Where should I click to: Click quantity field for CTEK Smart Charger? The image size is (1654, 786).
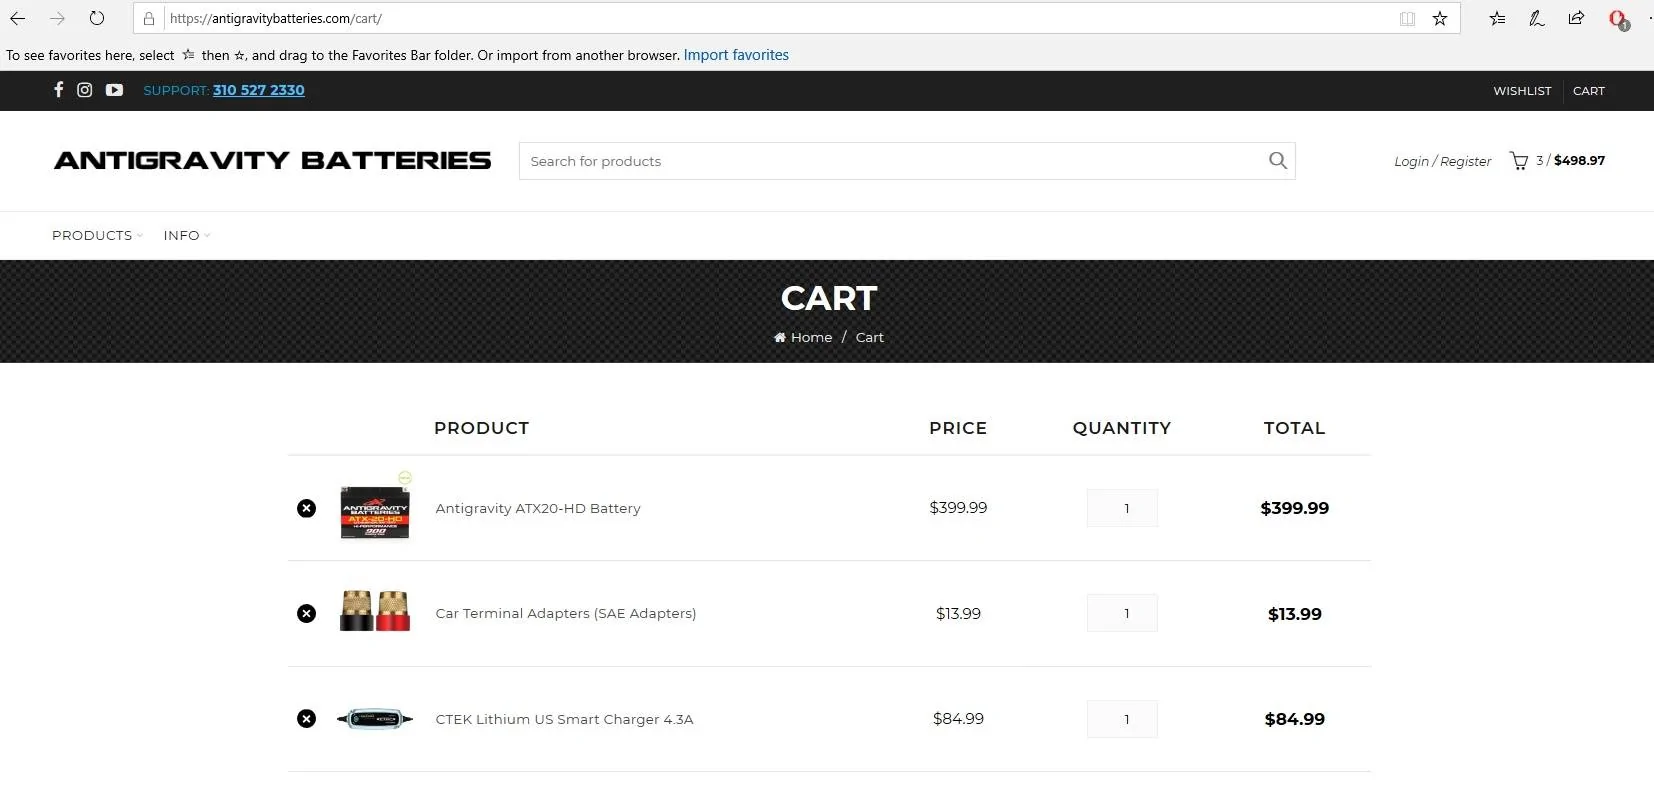(1122, 719)
